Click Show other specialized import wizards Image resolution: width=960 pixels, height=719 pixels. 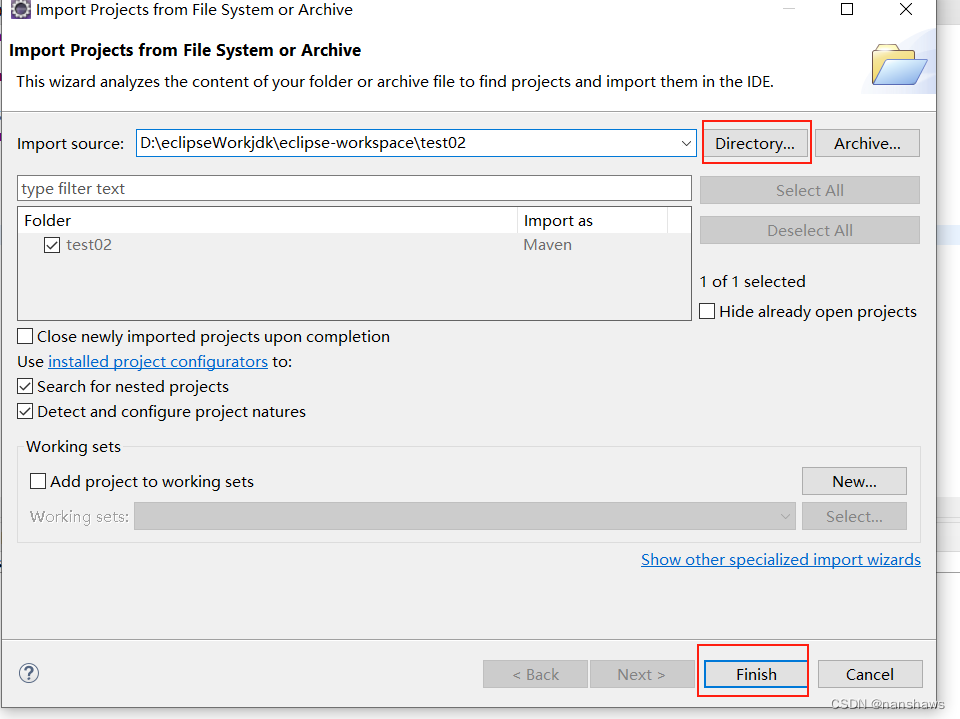[x=780, y=559]
